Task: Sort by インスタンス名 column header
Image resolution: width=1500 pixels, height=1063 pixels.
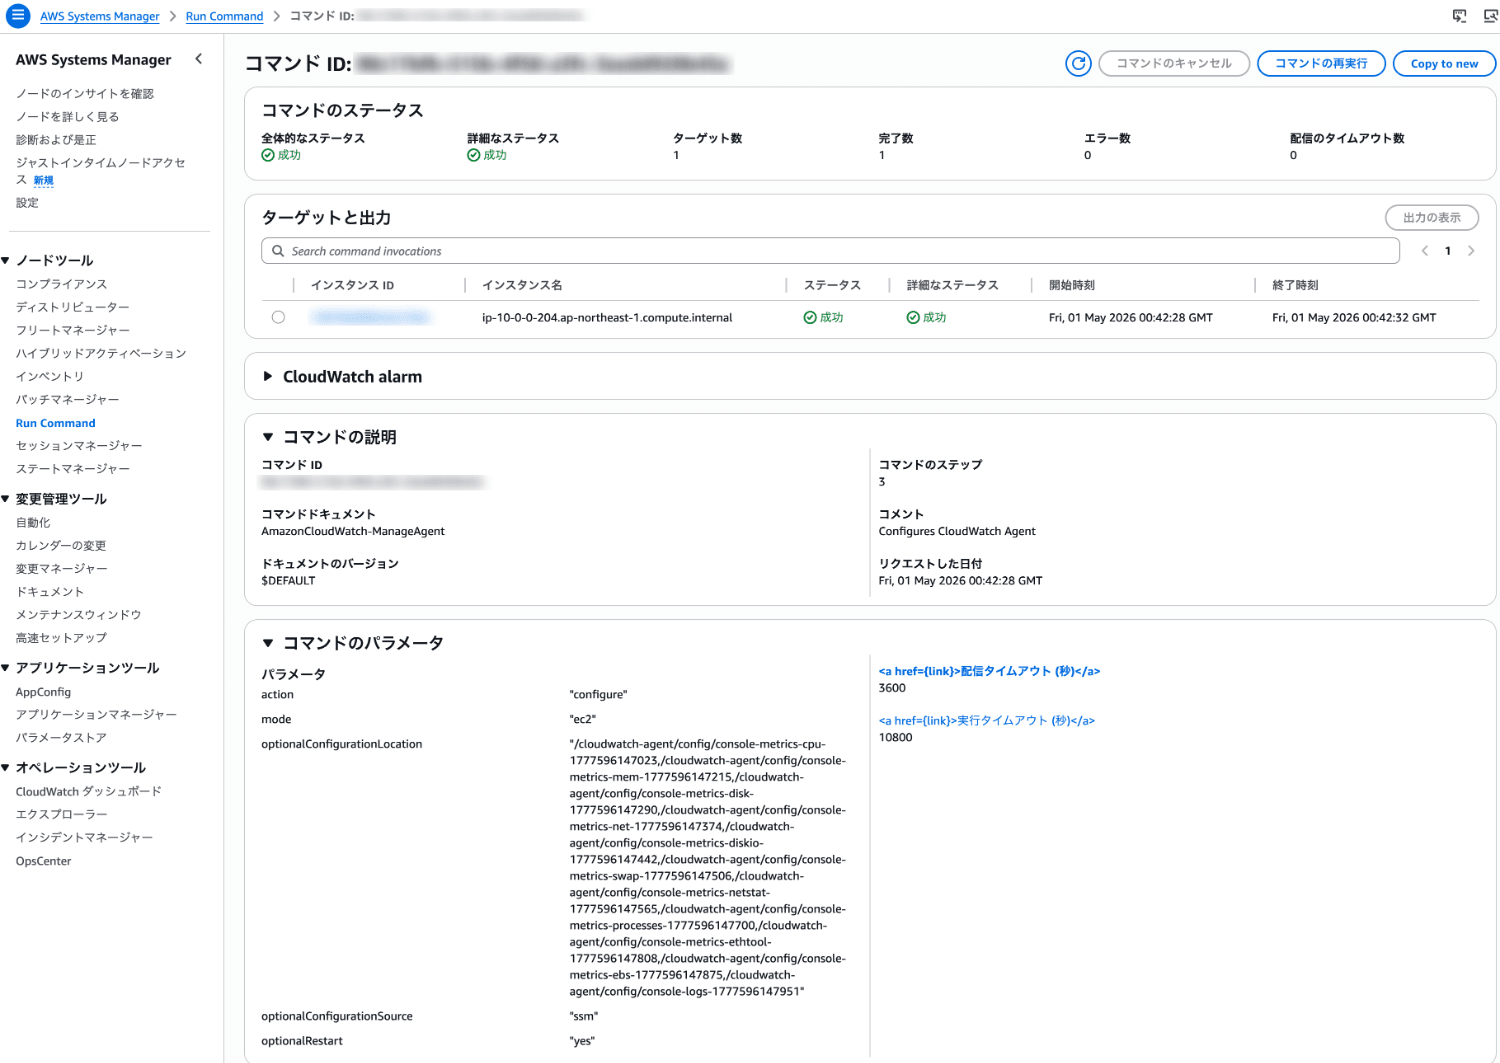Action: 522,285
